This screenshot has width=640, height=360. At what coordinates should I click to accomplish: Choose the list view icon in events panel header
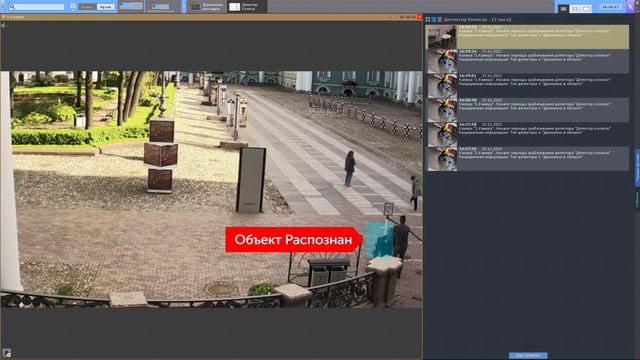[x=440, y=19]
